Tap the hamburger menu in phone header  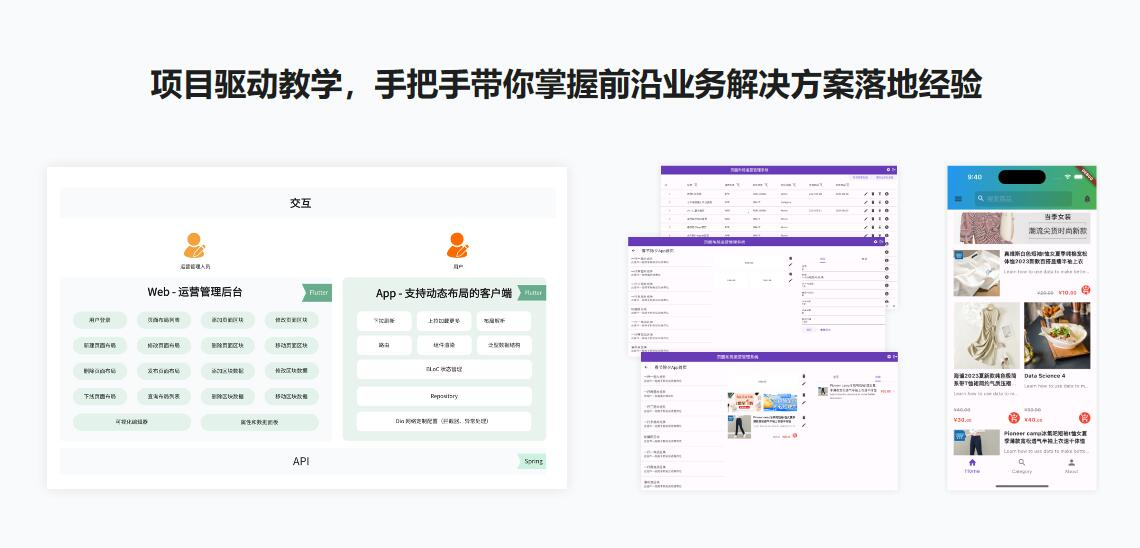click(x=959, y=199)
